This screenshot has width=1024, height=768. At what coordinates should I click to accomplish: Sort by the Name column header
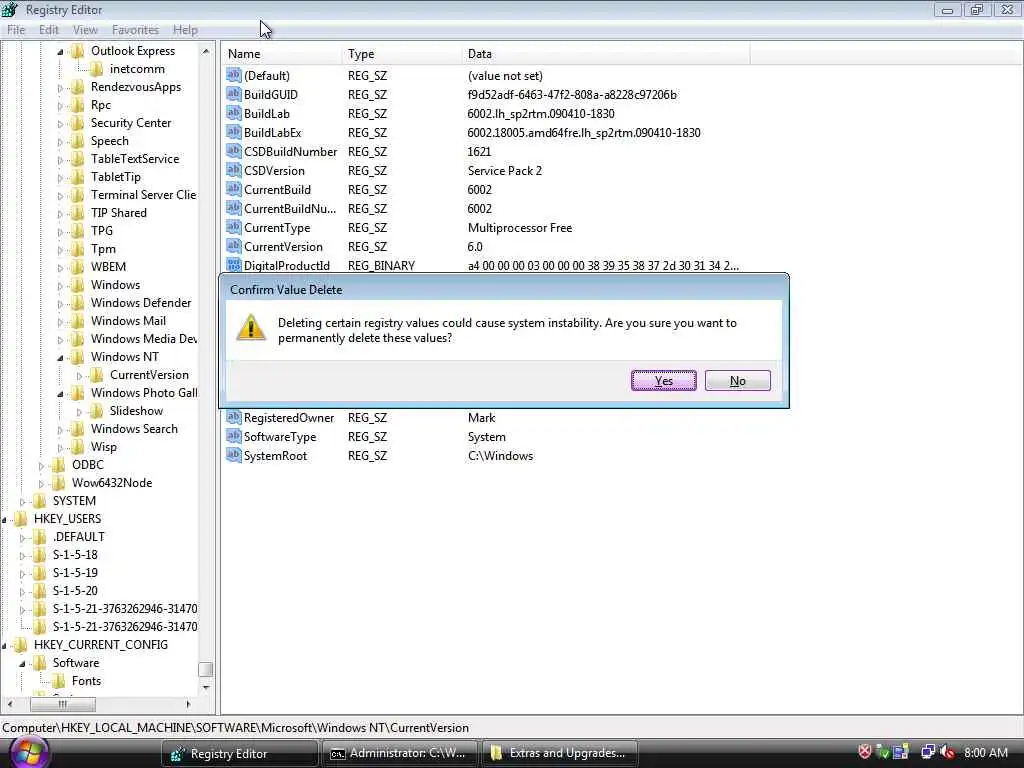tap(281, 54)
